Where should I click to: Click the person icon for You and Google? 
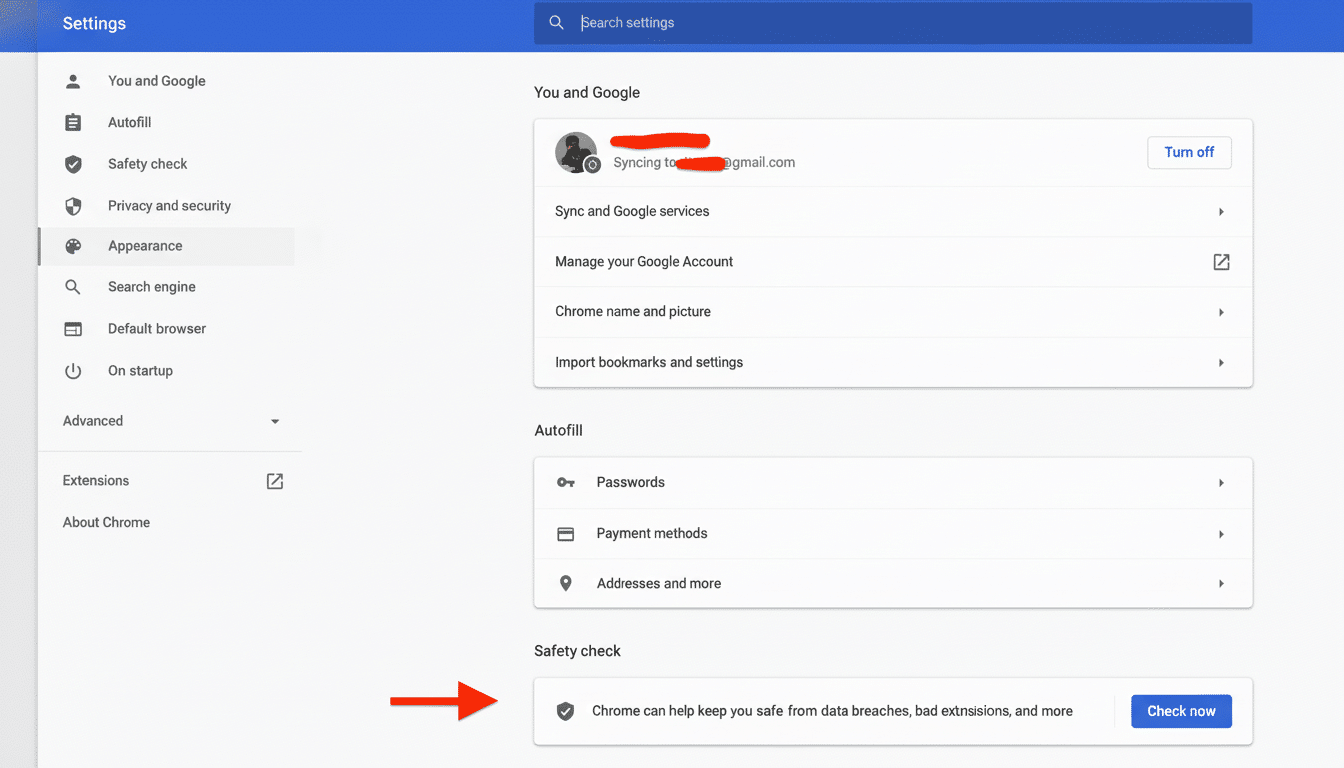[73, 80]
